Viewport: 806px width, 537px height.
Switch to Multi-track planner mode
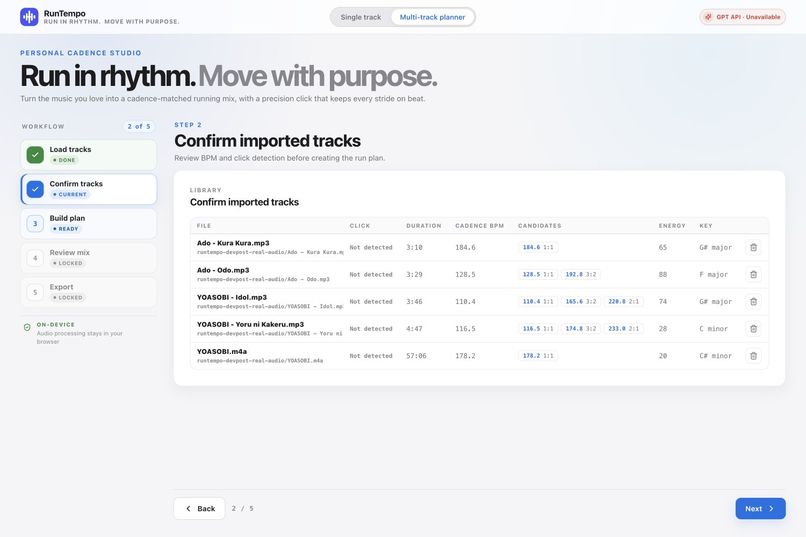click(432, 17)
